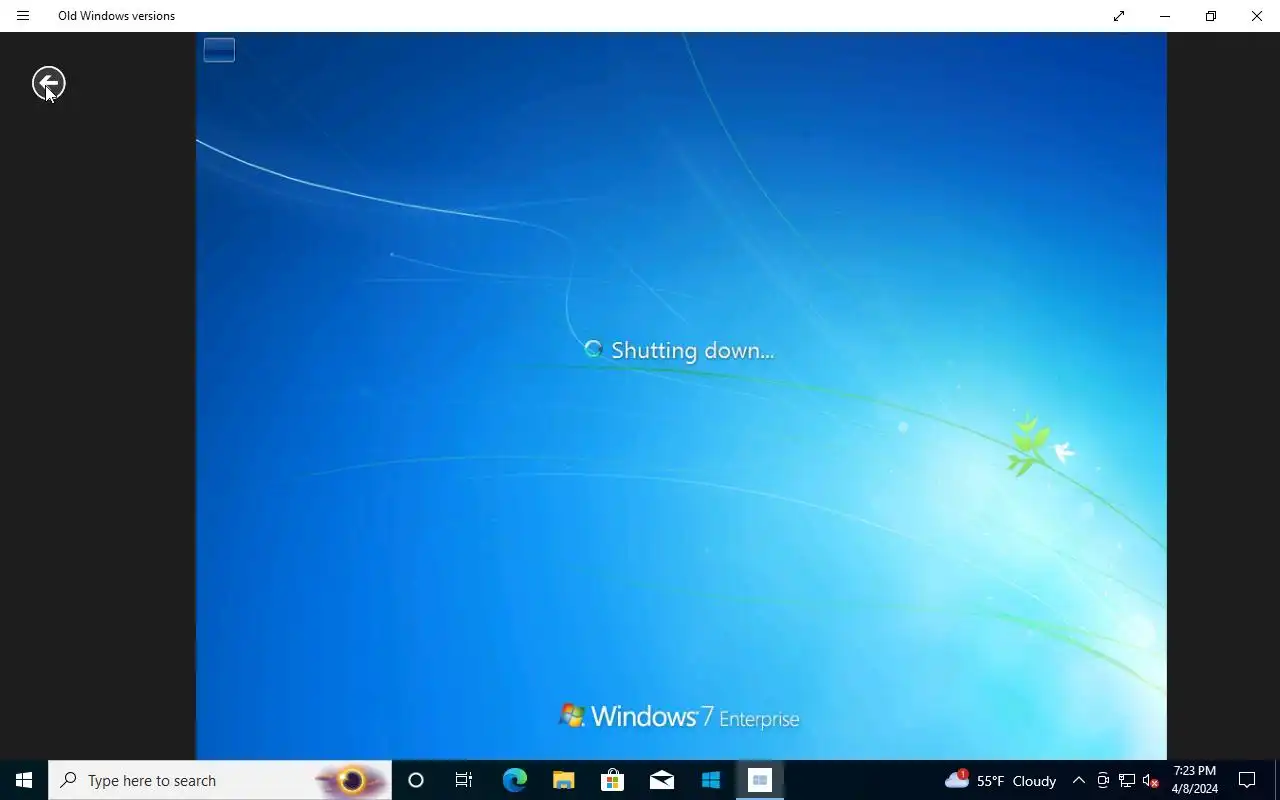
Task: Open the Action Center notification icon
Action: pos(1247,780)
